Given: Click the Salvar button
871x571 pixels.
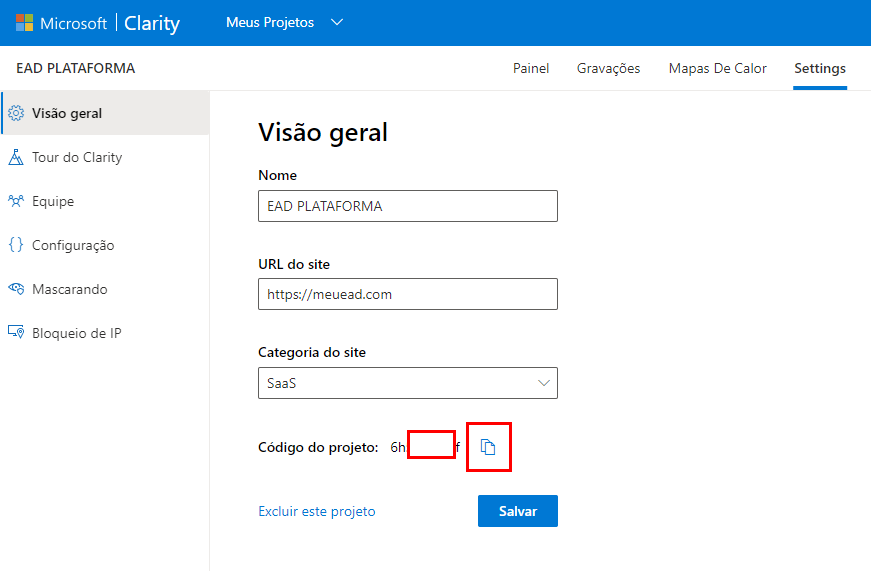Looking at the screenshot, I should [518, 511].
